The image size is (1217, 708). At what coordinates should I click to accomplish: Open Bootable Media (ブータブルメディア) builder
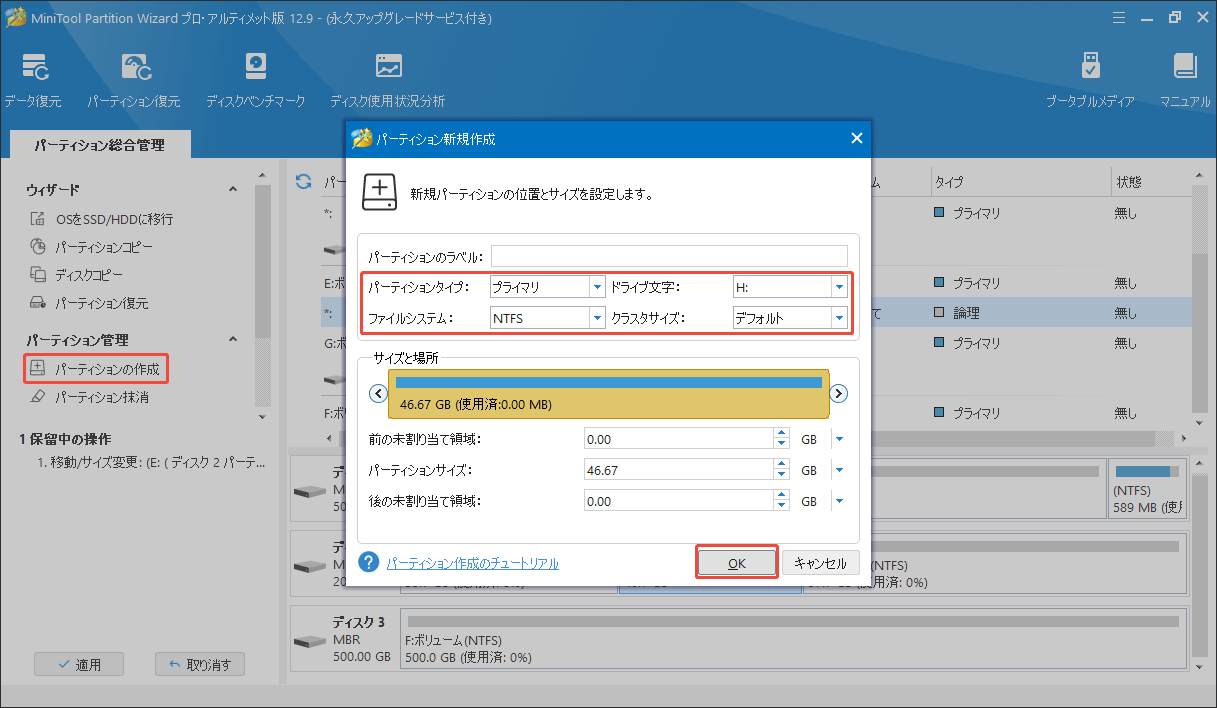(1090, 80)
